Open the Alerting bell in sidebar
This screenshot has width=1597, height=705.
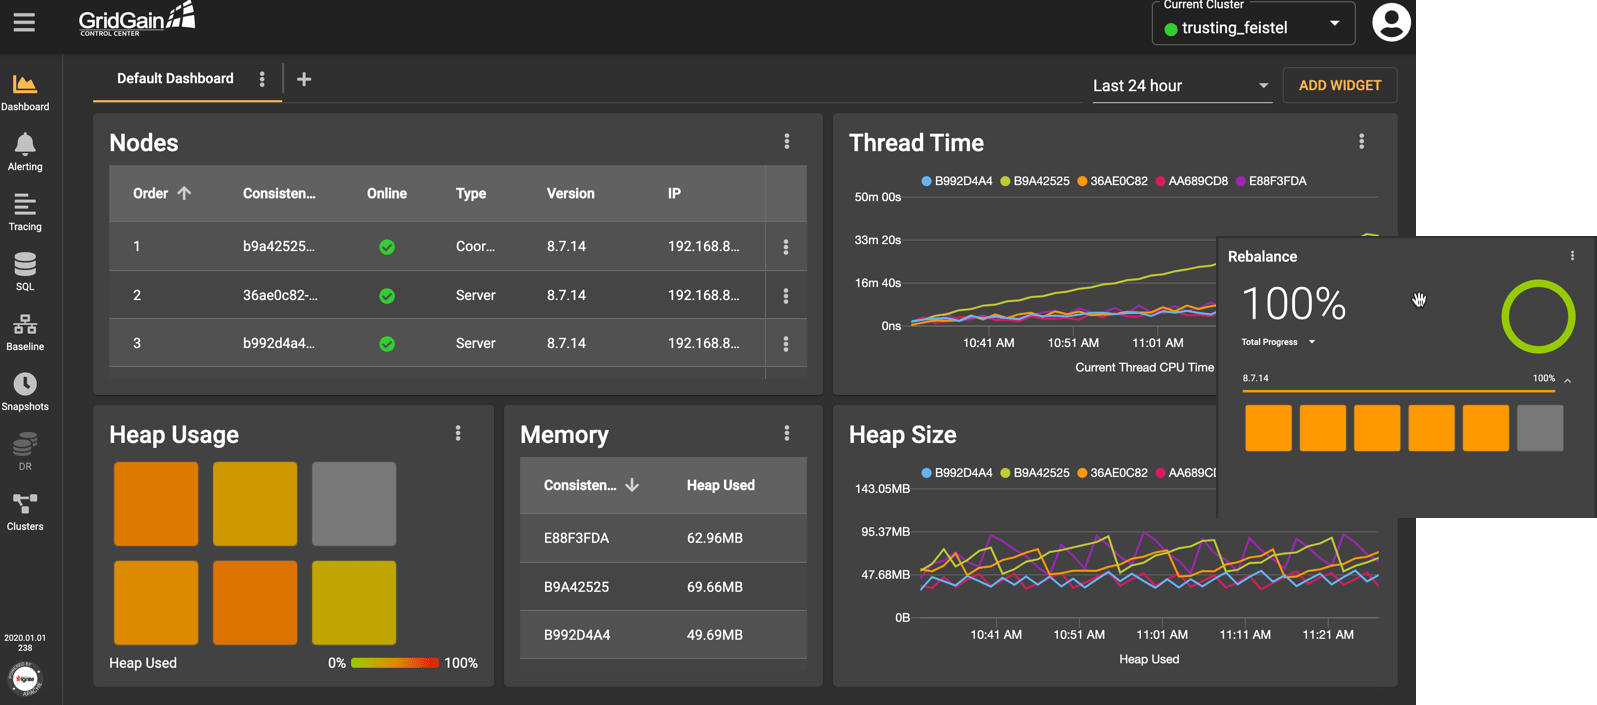[25, 152]
